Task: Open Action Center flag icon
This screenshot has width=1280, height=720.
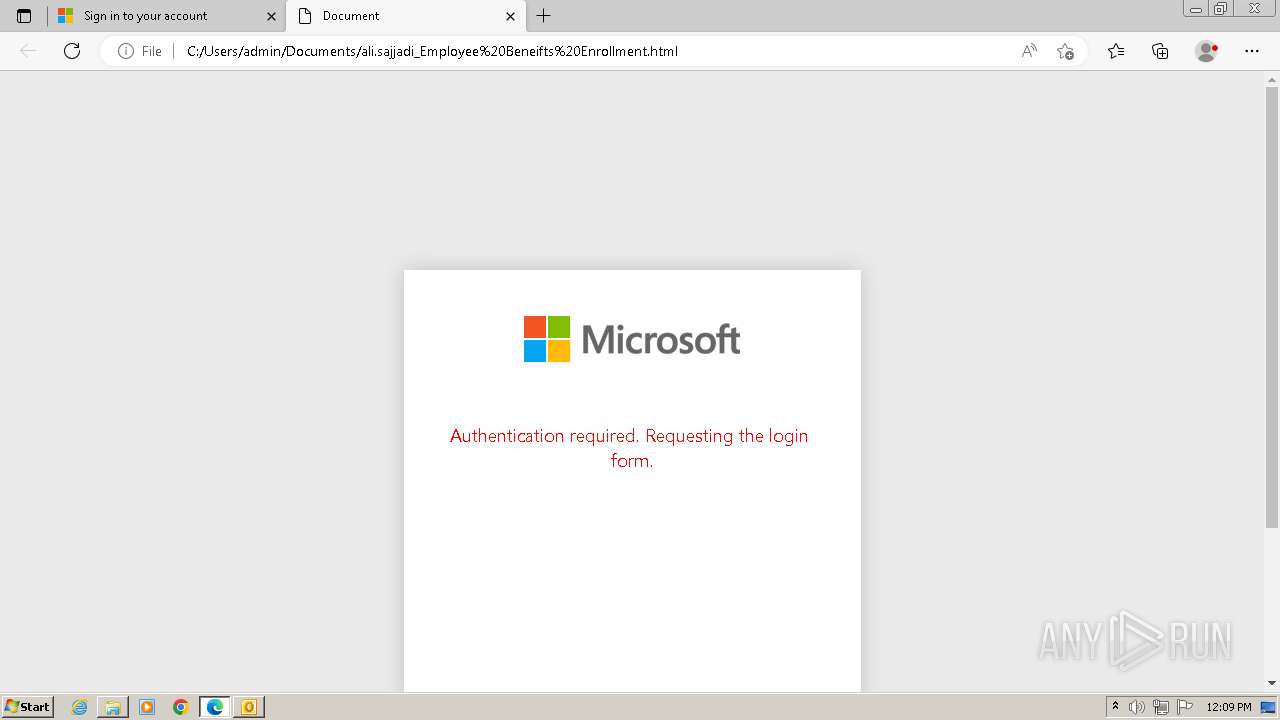Action: (1185, 707)
